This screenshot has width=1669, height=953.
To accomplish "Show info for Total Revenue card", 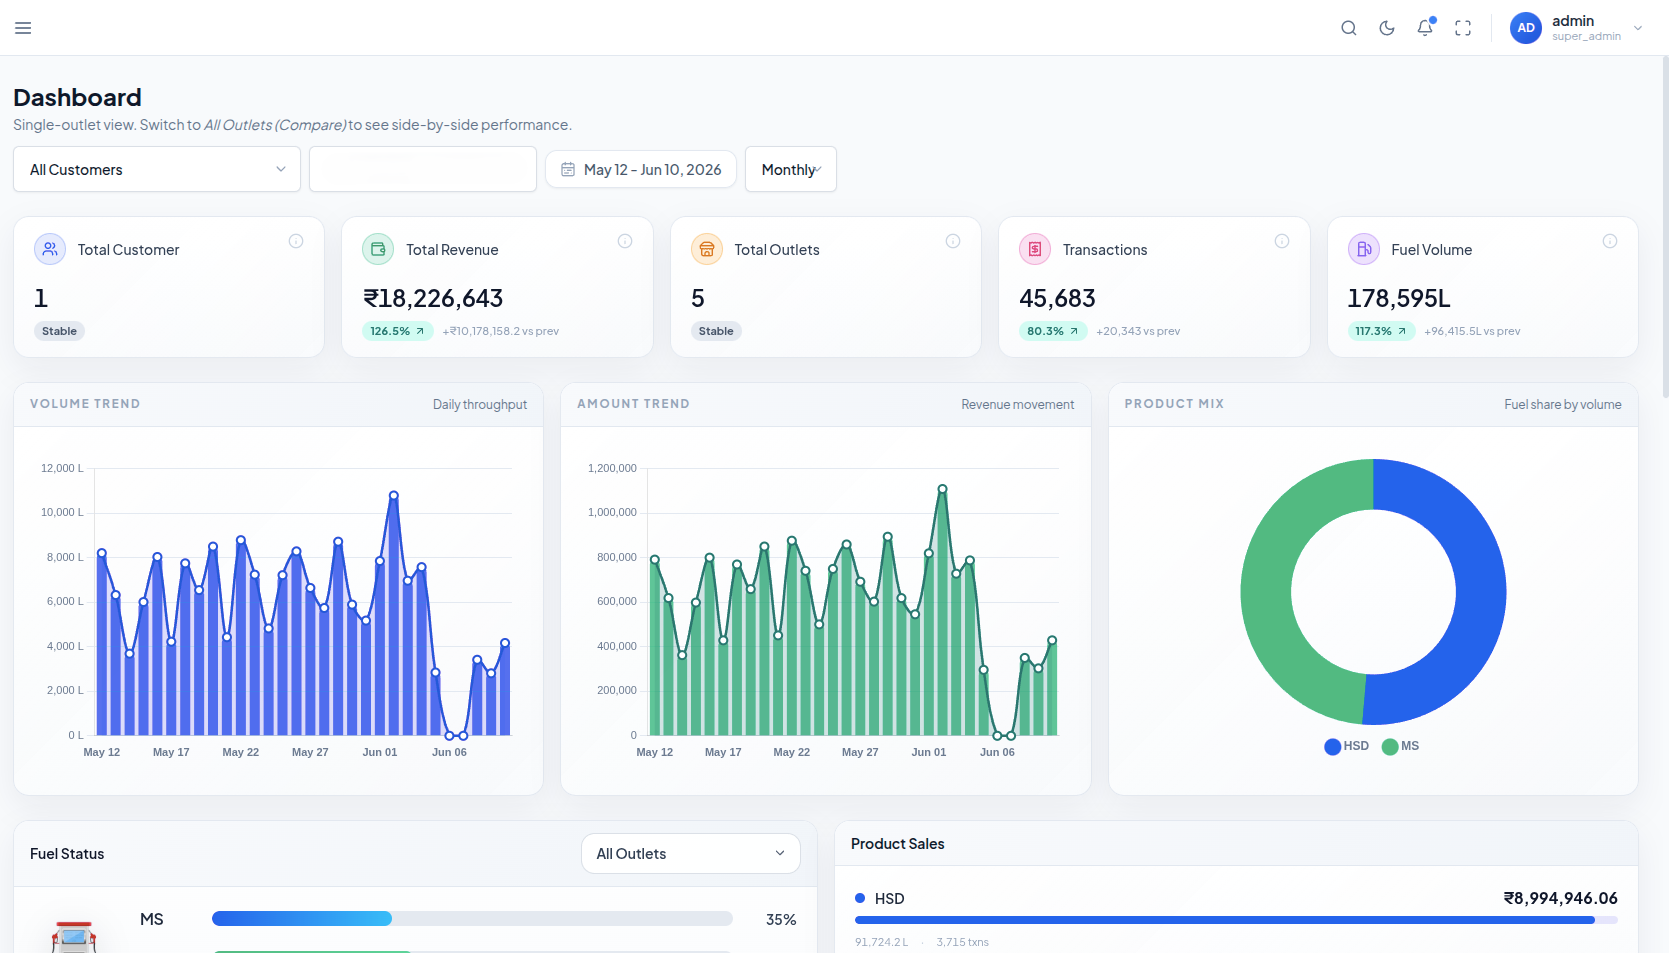I will [x=625, y=241].
